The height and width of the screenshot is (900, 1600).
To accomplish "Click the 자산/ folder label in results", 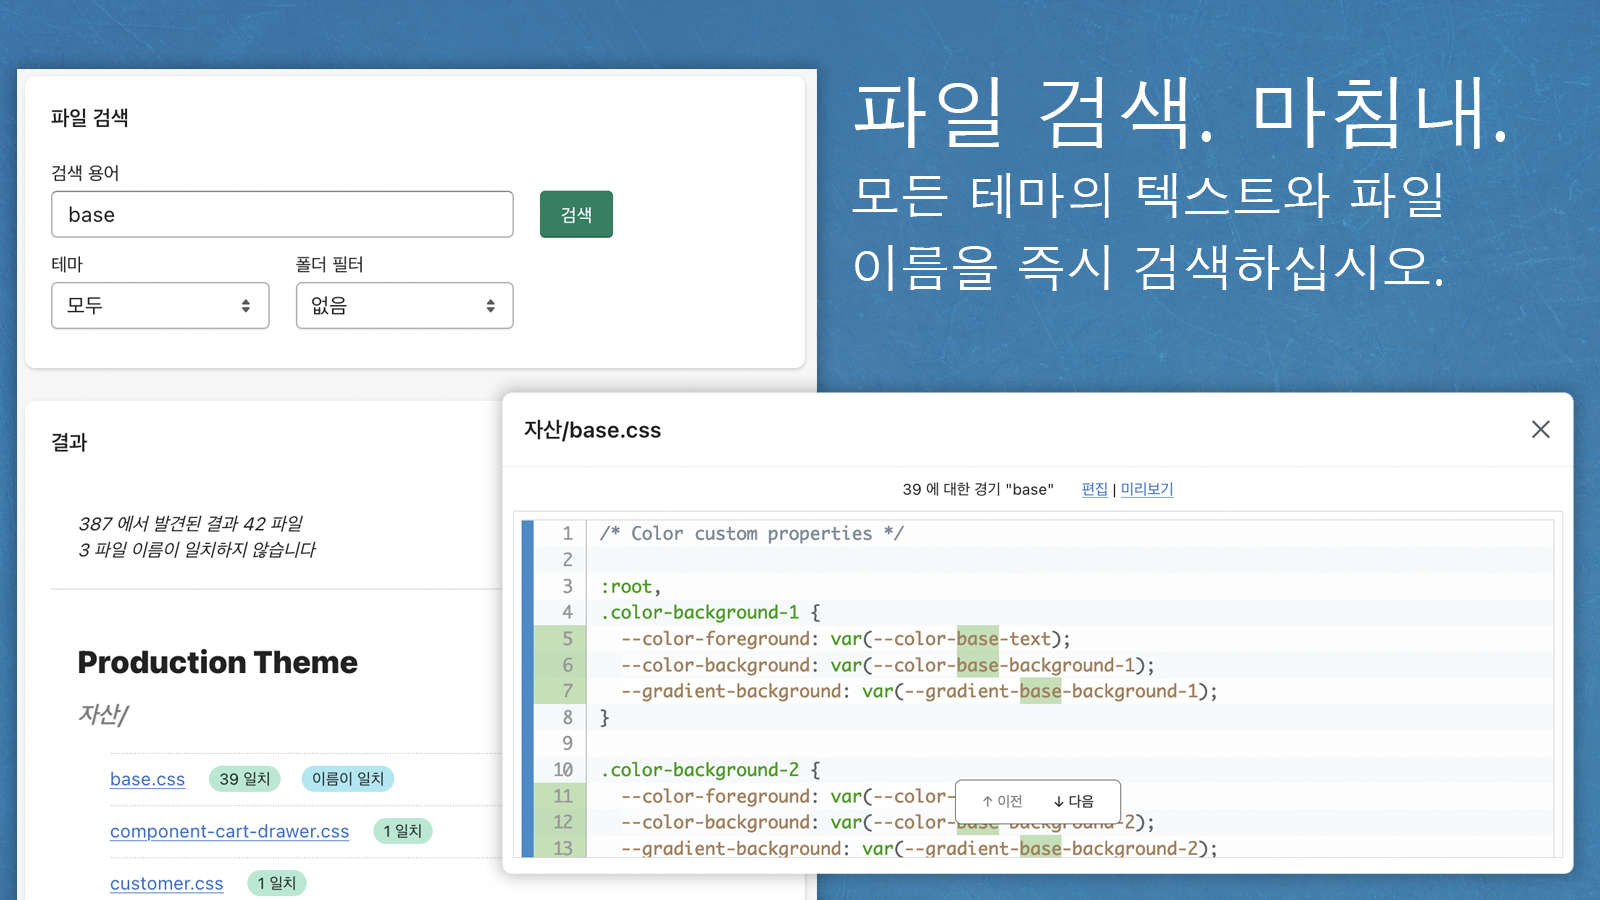I will [x=103, y=714].
